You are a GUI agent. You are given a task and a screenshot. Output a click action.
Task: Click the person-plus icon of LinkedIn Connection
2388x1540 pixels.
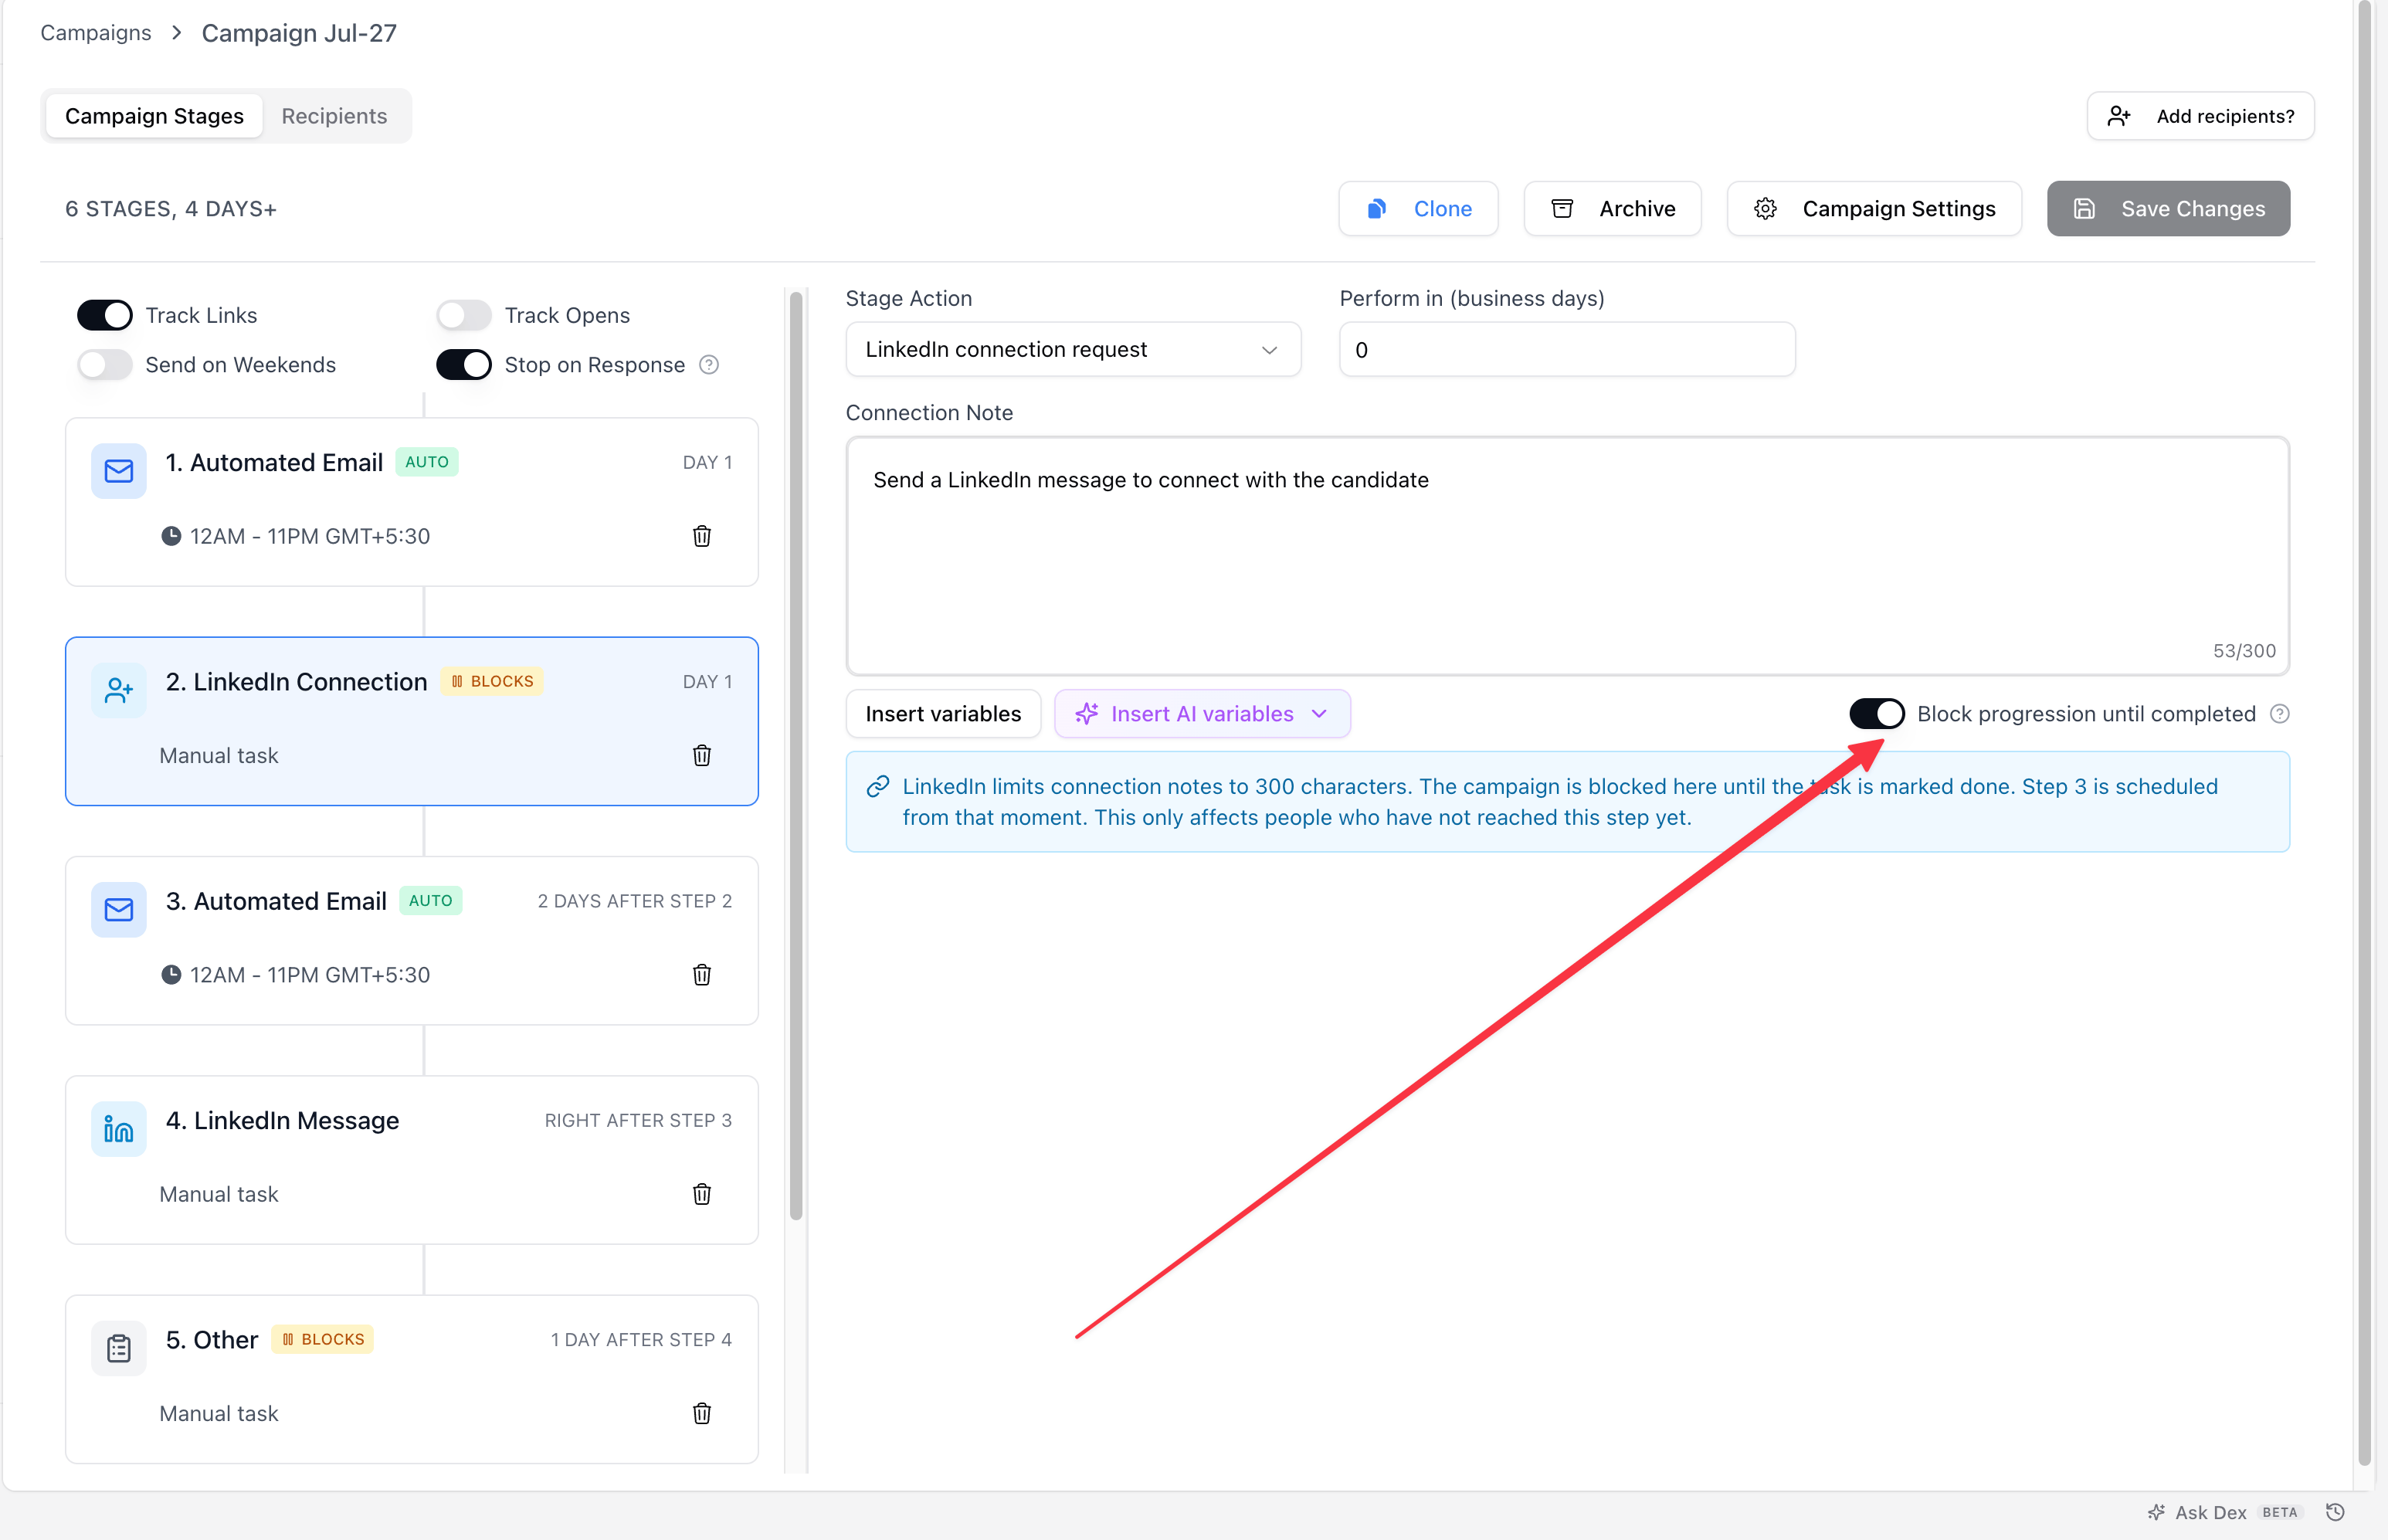[x=119, y=690]
